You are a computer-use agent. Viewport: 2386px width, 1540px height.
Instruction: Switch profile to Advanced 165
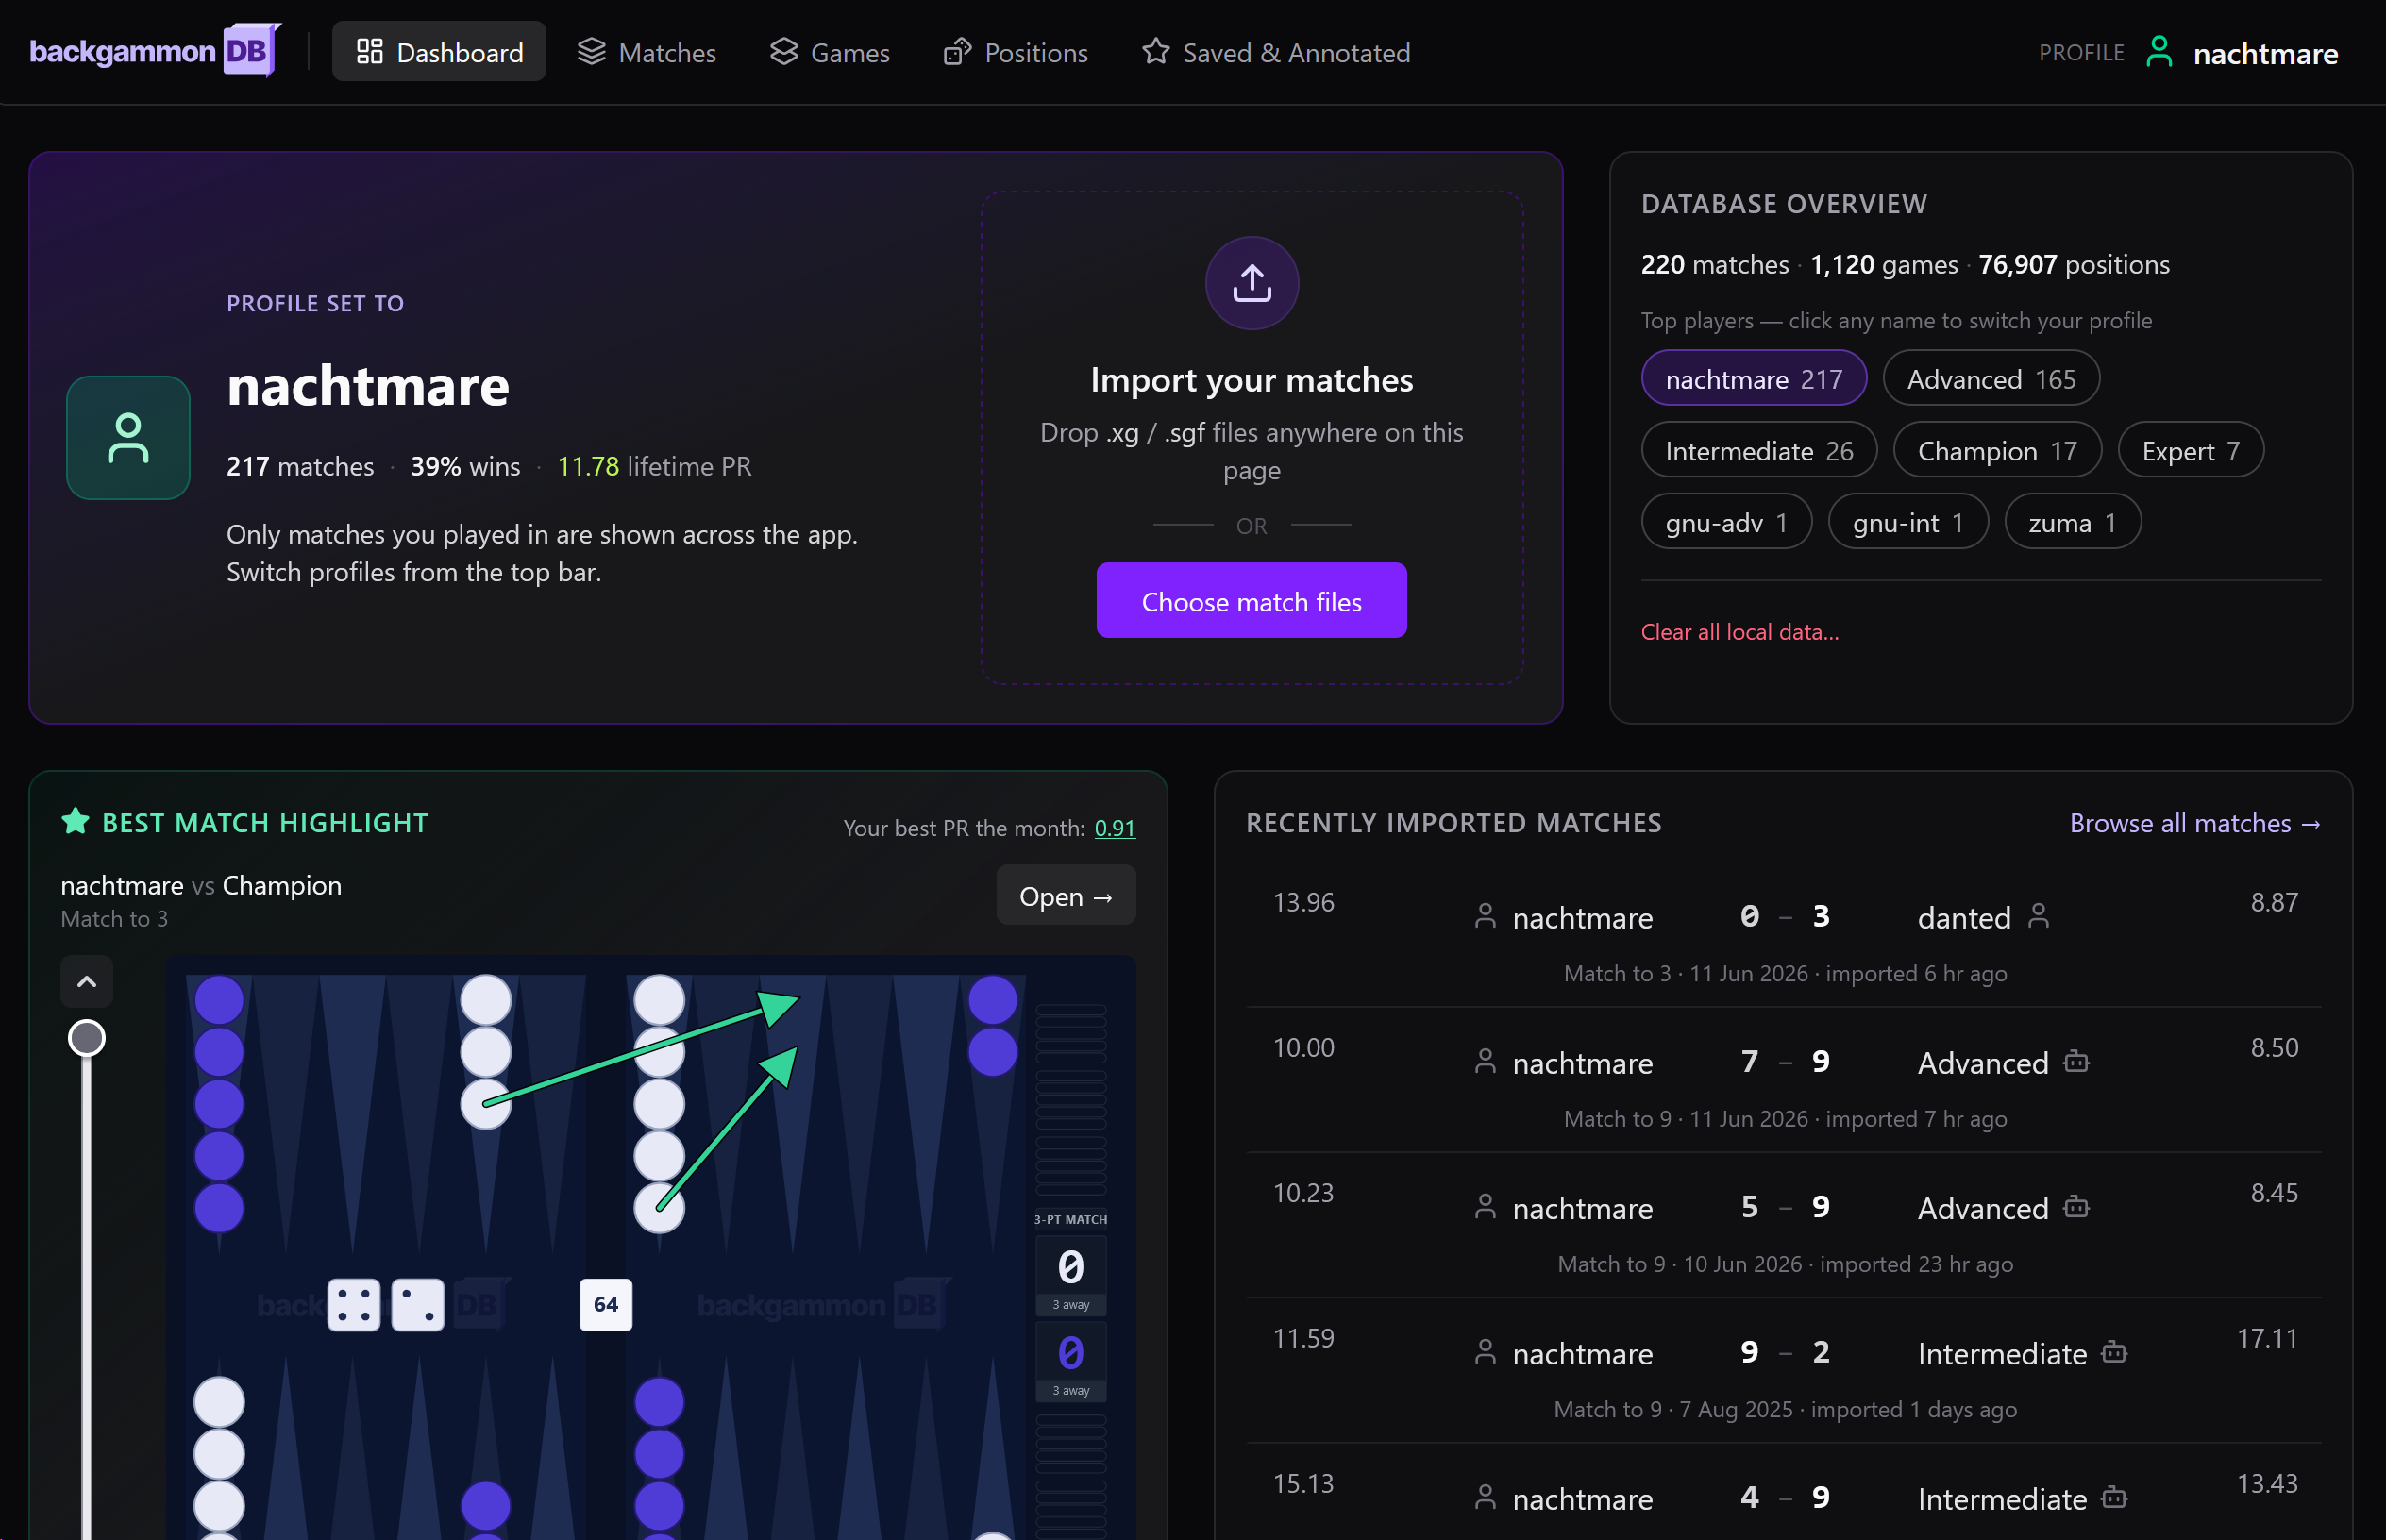tap(1990, 379)
